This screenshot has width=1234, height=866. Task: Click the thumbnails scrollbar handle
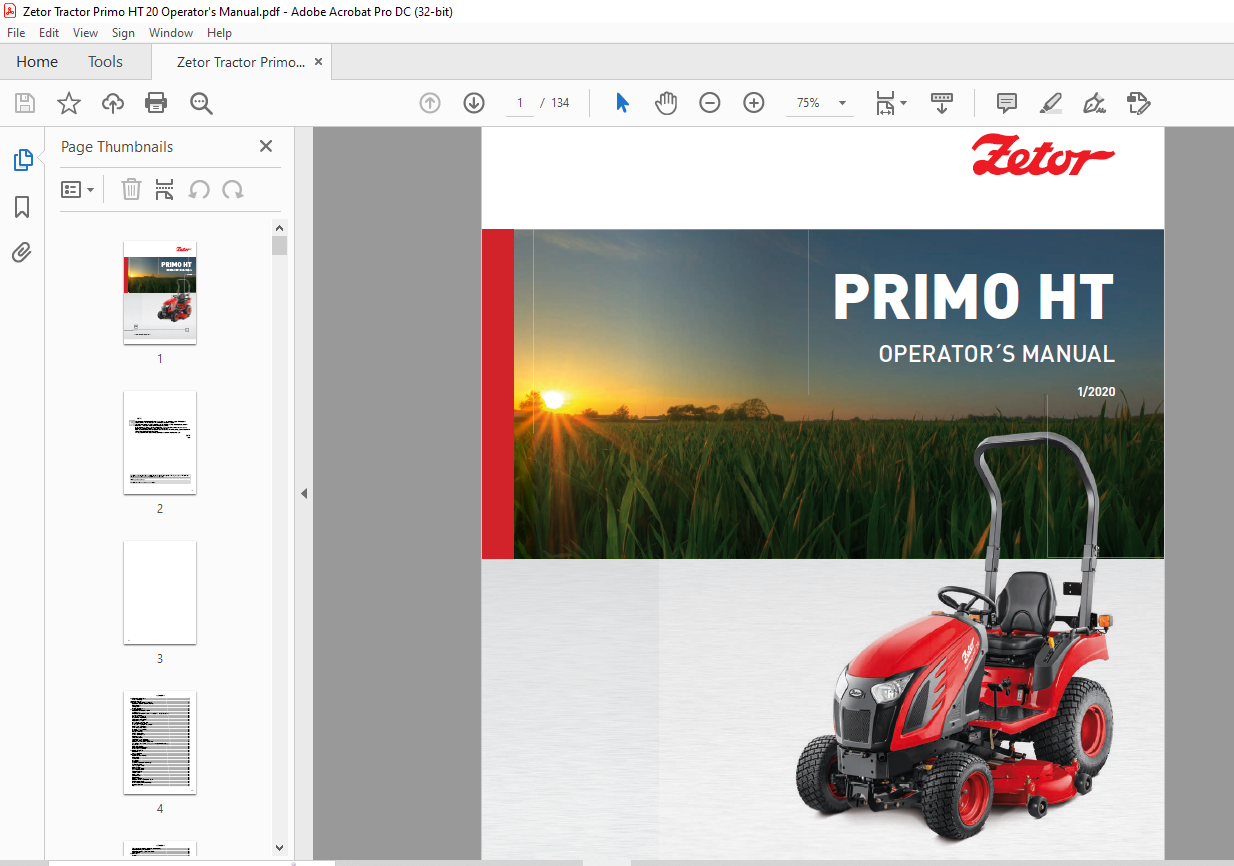(x=279, y=246)
